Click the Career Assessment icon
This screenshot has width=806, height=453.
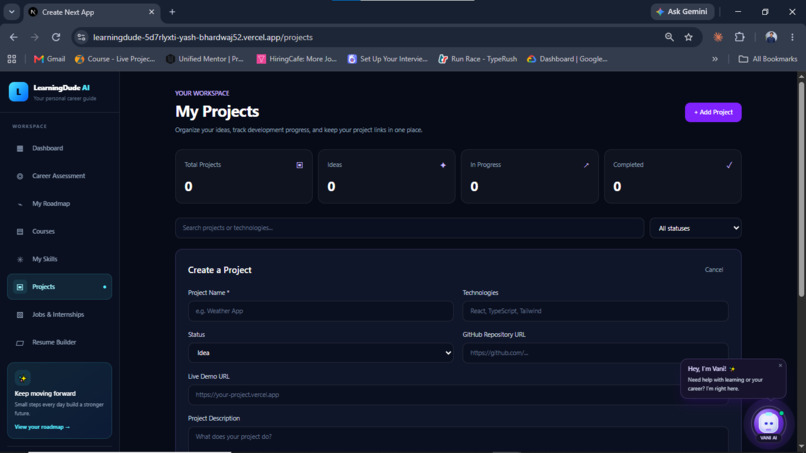click(x=20, y=176)
